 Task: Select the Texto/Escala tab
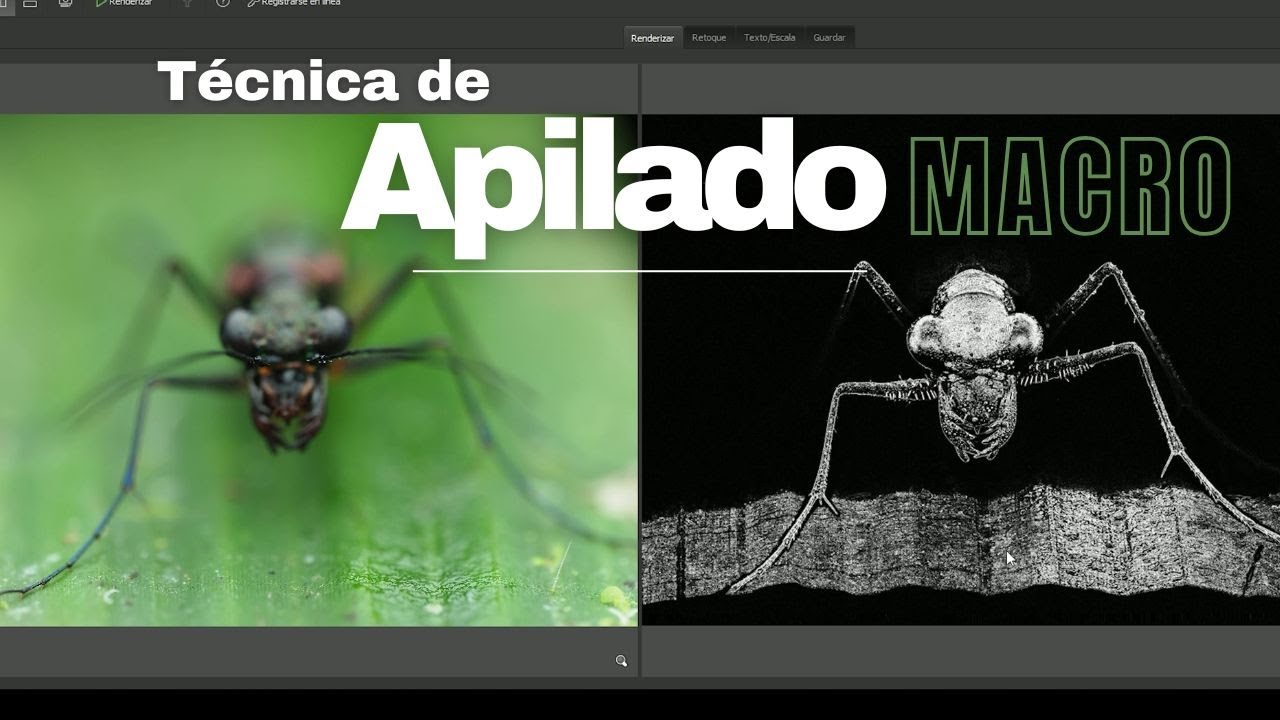click(770, 38)
